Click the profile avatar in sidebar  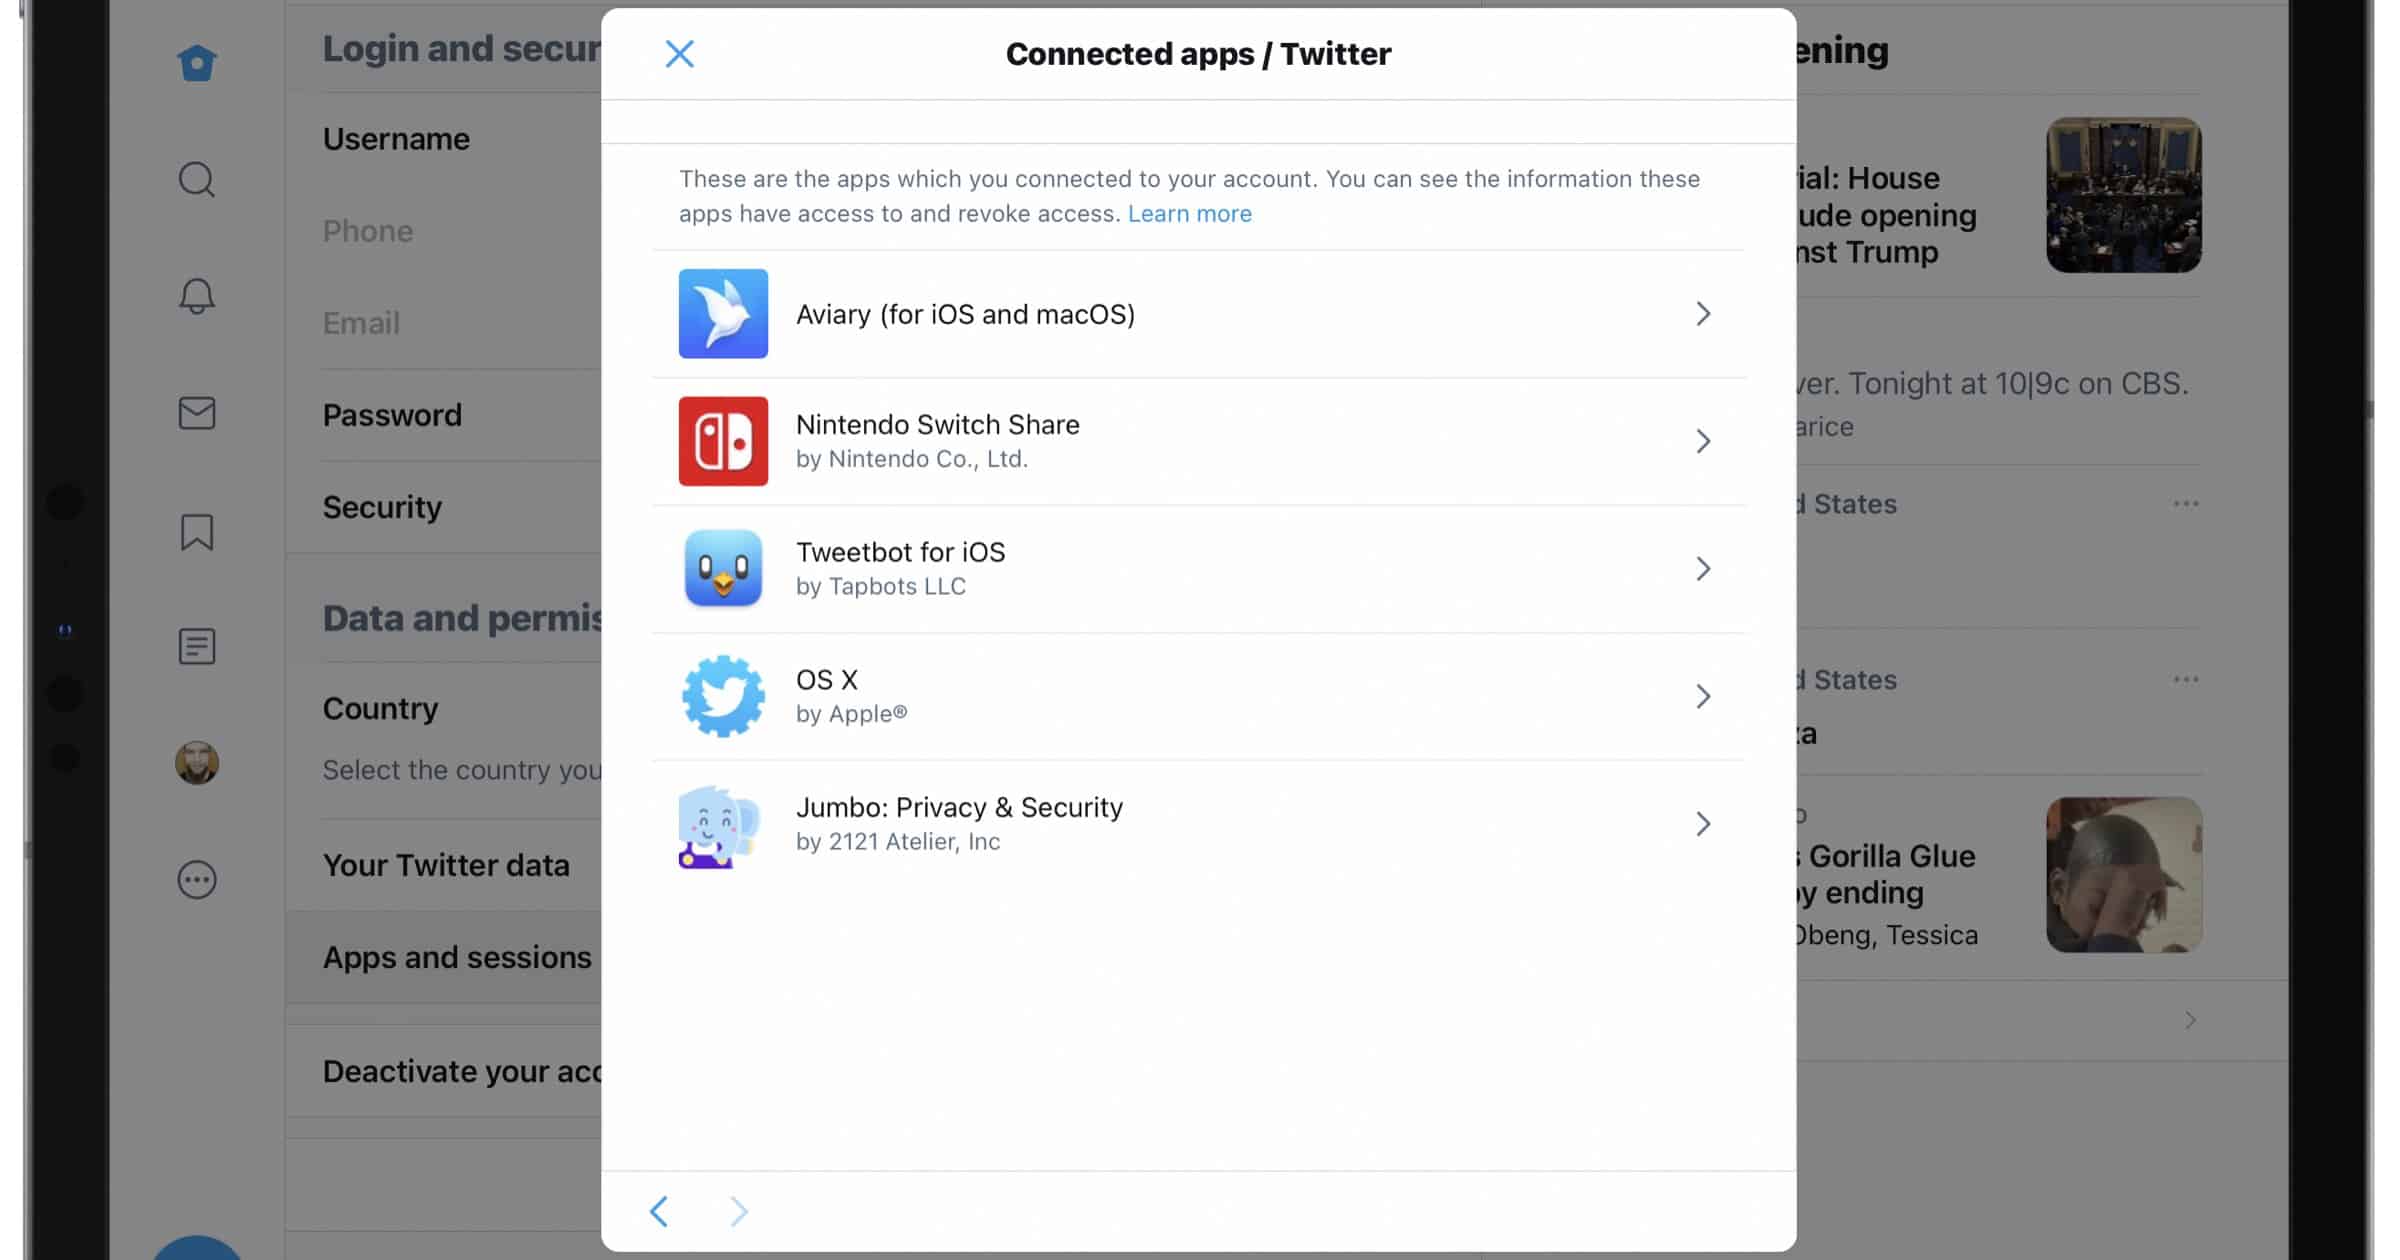click(x=197, y=763)
